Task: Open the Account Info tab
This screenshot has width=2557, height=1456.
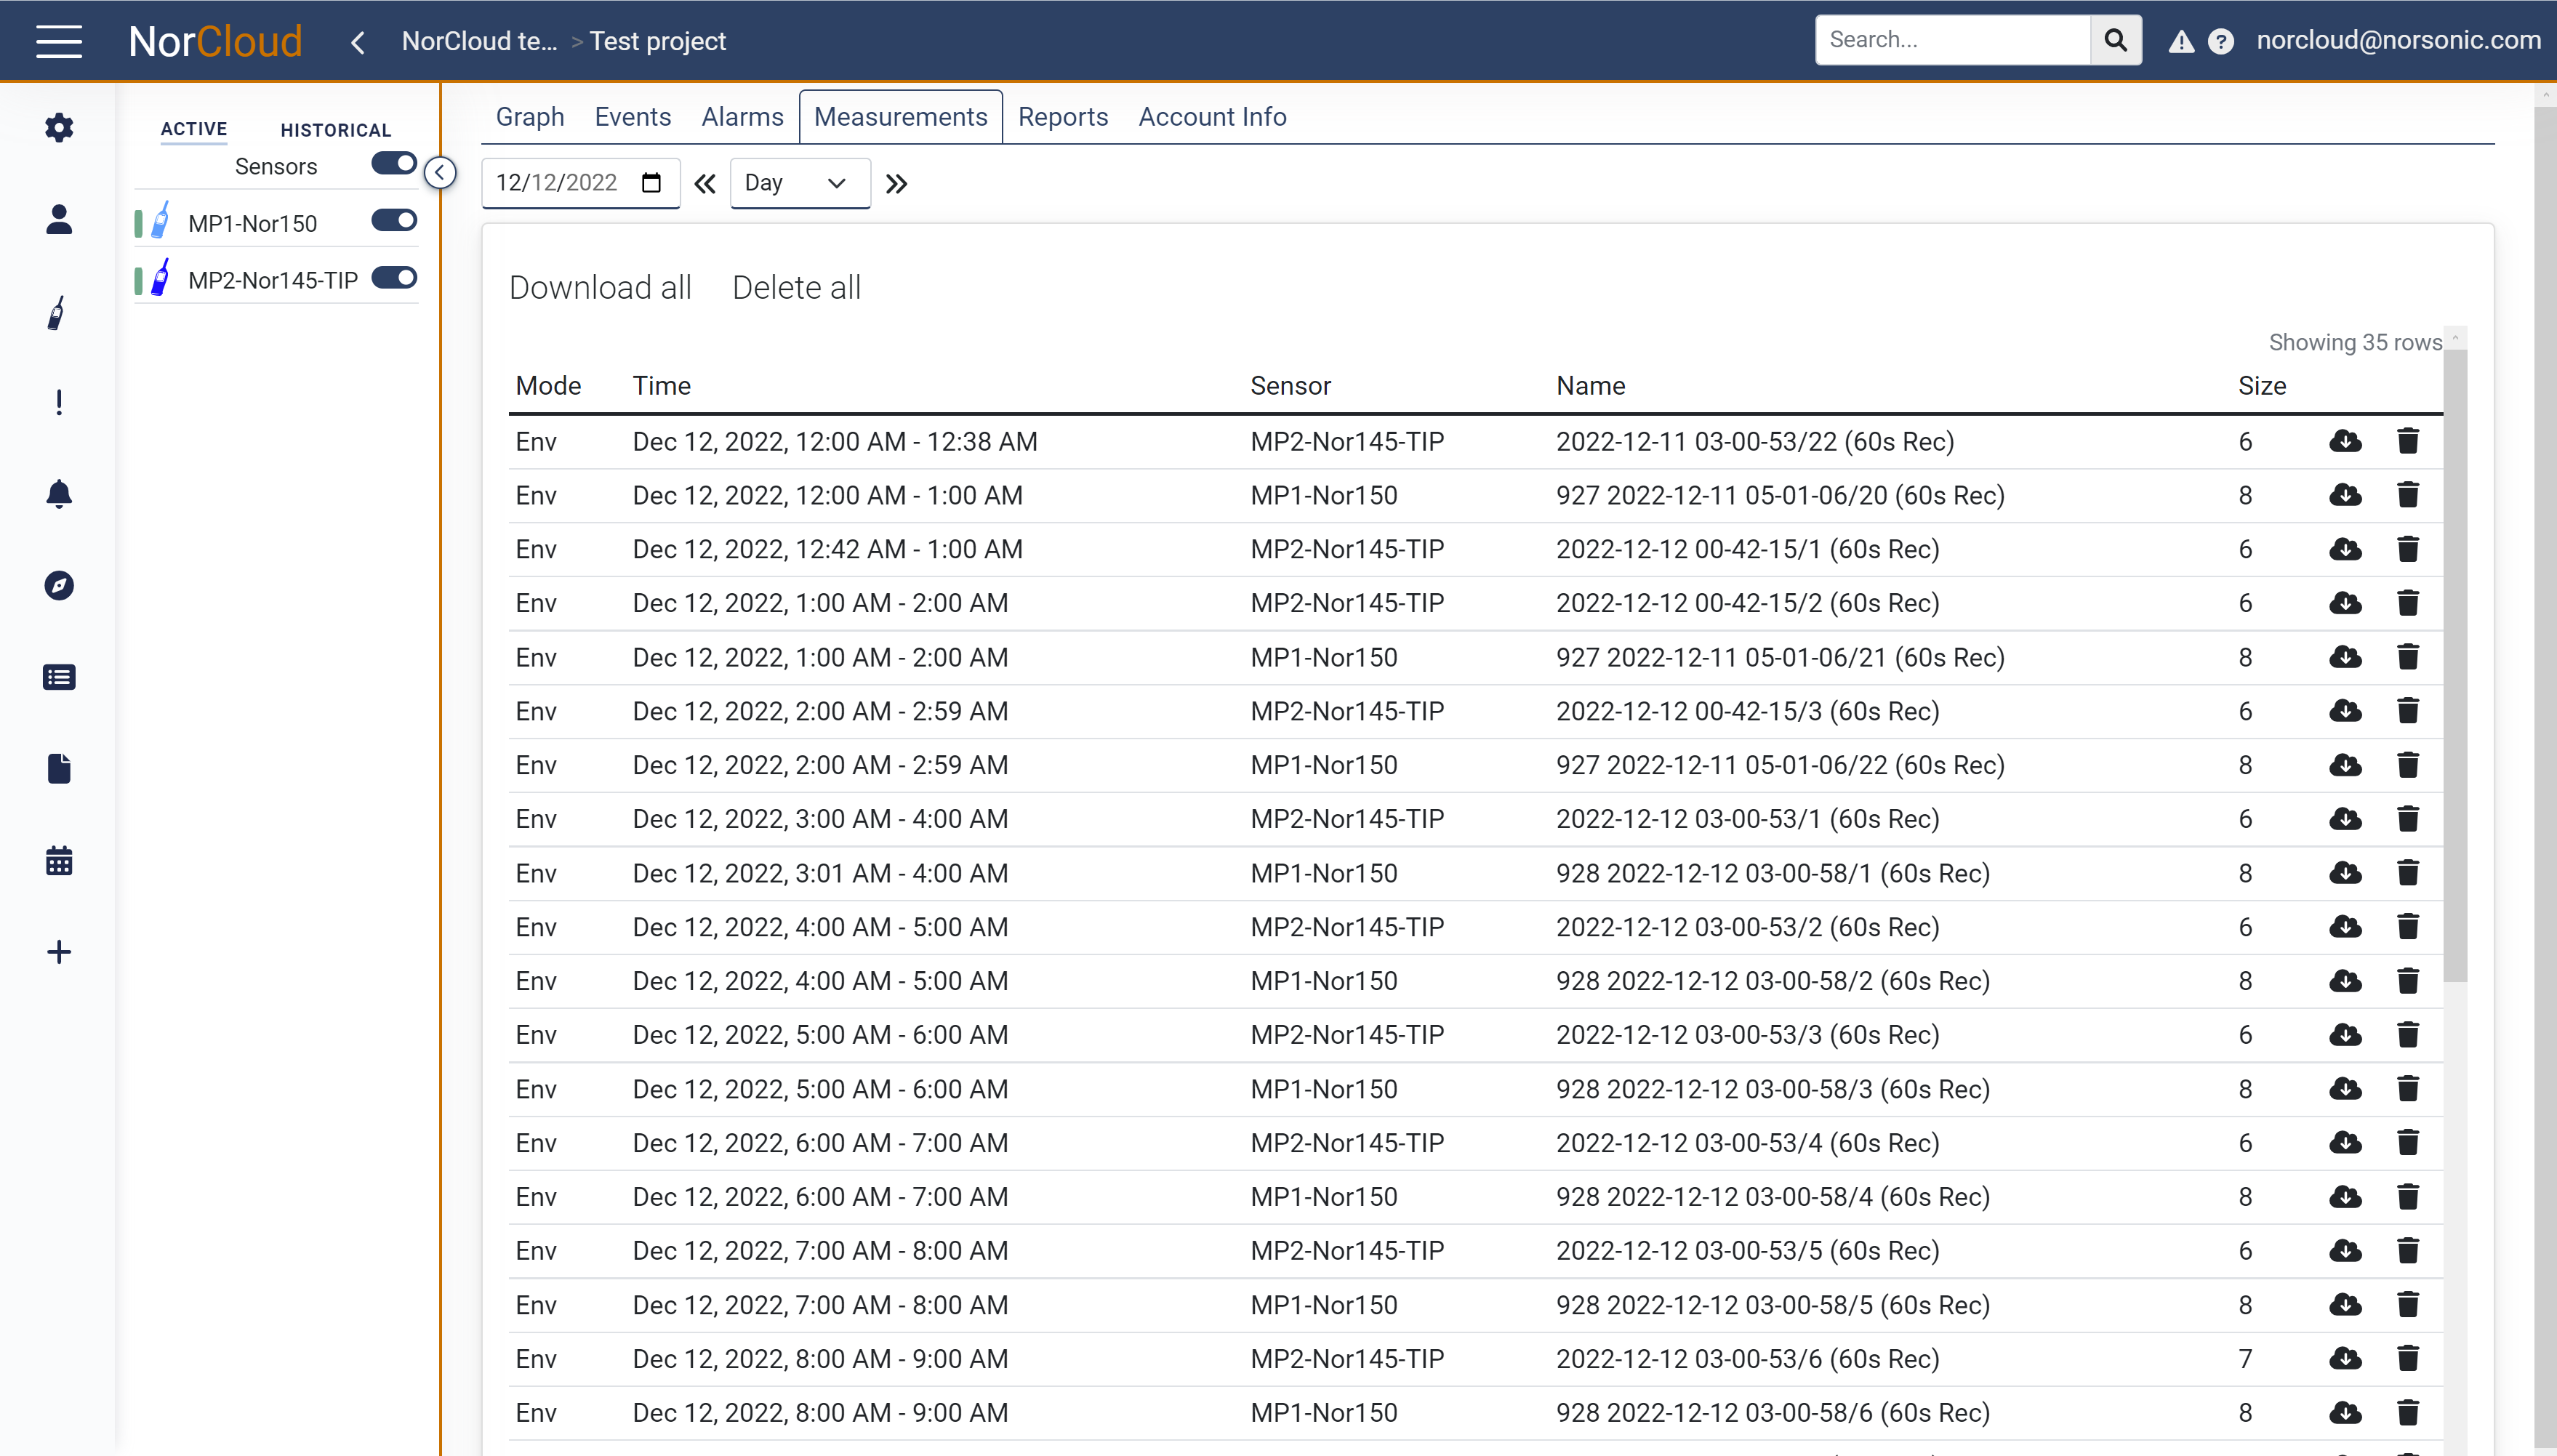Action: click(1212, 117)
